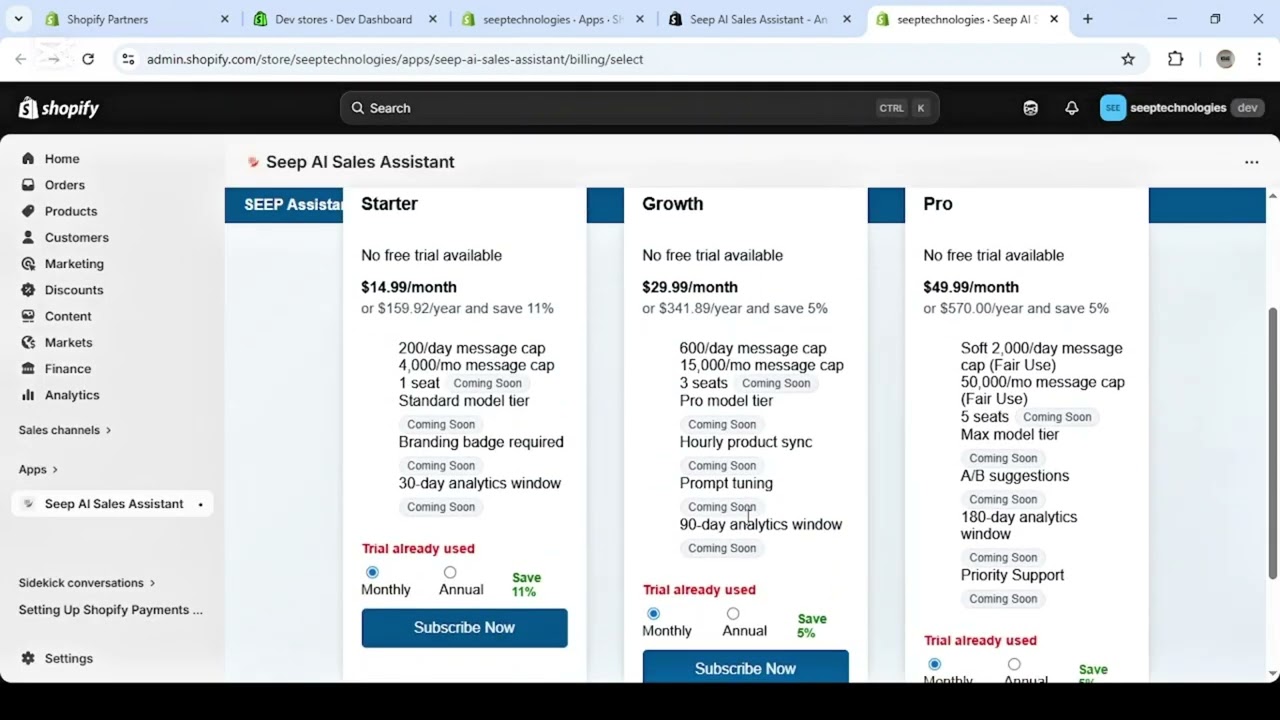
Task: Open the Finance section icon
Action: (28, 369)
